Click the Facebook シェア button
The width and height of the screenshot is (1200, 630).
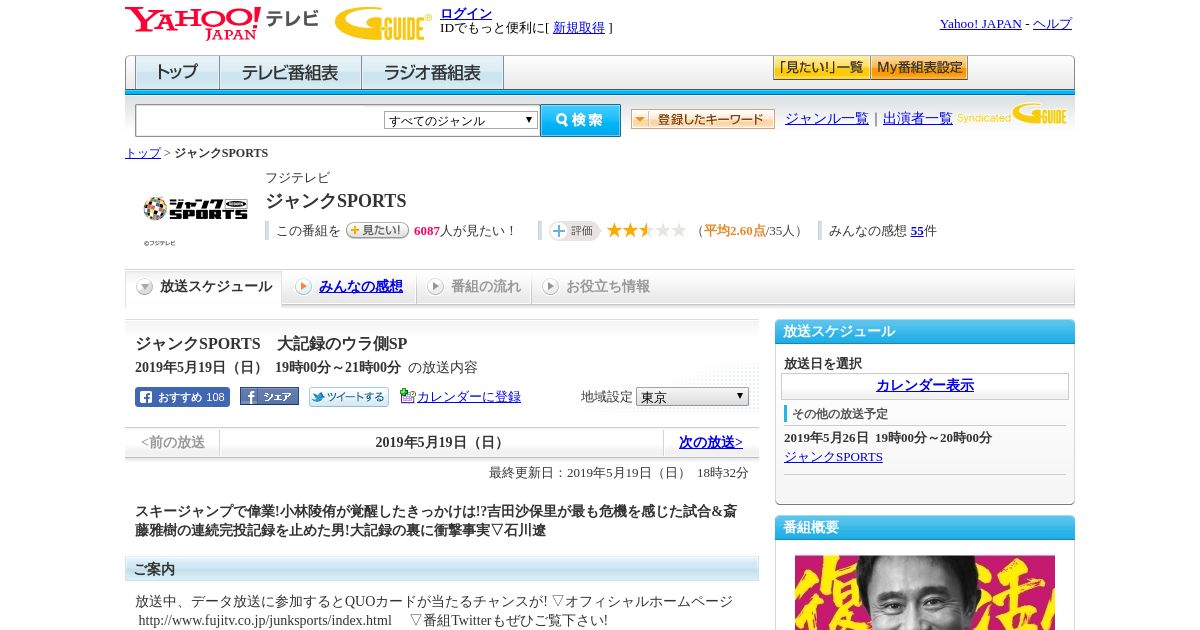point(269,397)
